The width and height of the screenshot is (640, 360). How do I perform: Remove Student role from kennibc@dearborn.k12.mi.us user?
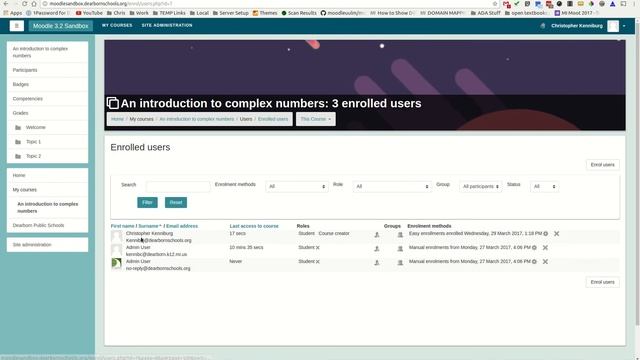coord(318,248)
